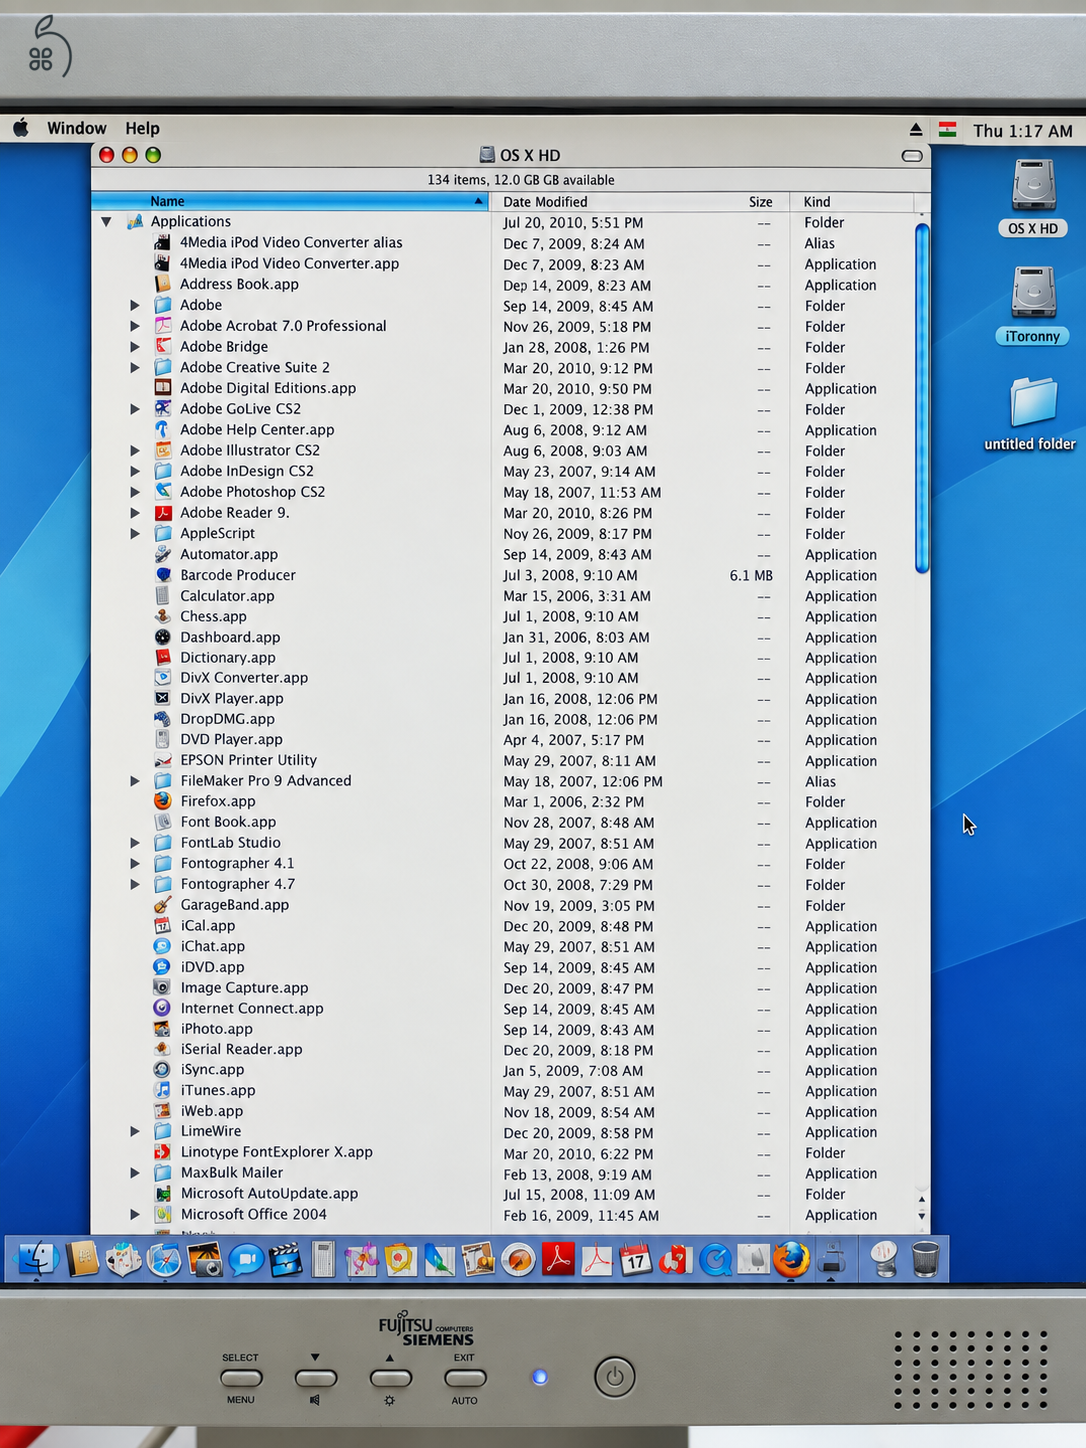This screenshot has height=1448, width=1086.
Task: Open the Help menu
Action: pyautogui.click(x=142, y=128)
